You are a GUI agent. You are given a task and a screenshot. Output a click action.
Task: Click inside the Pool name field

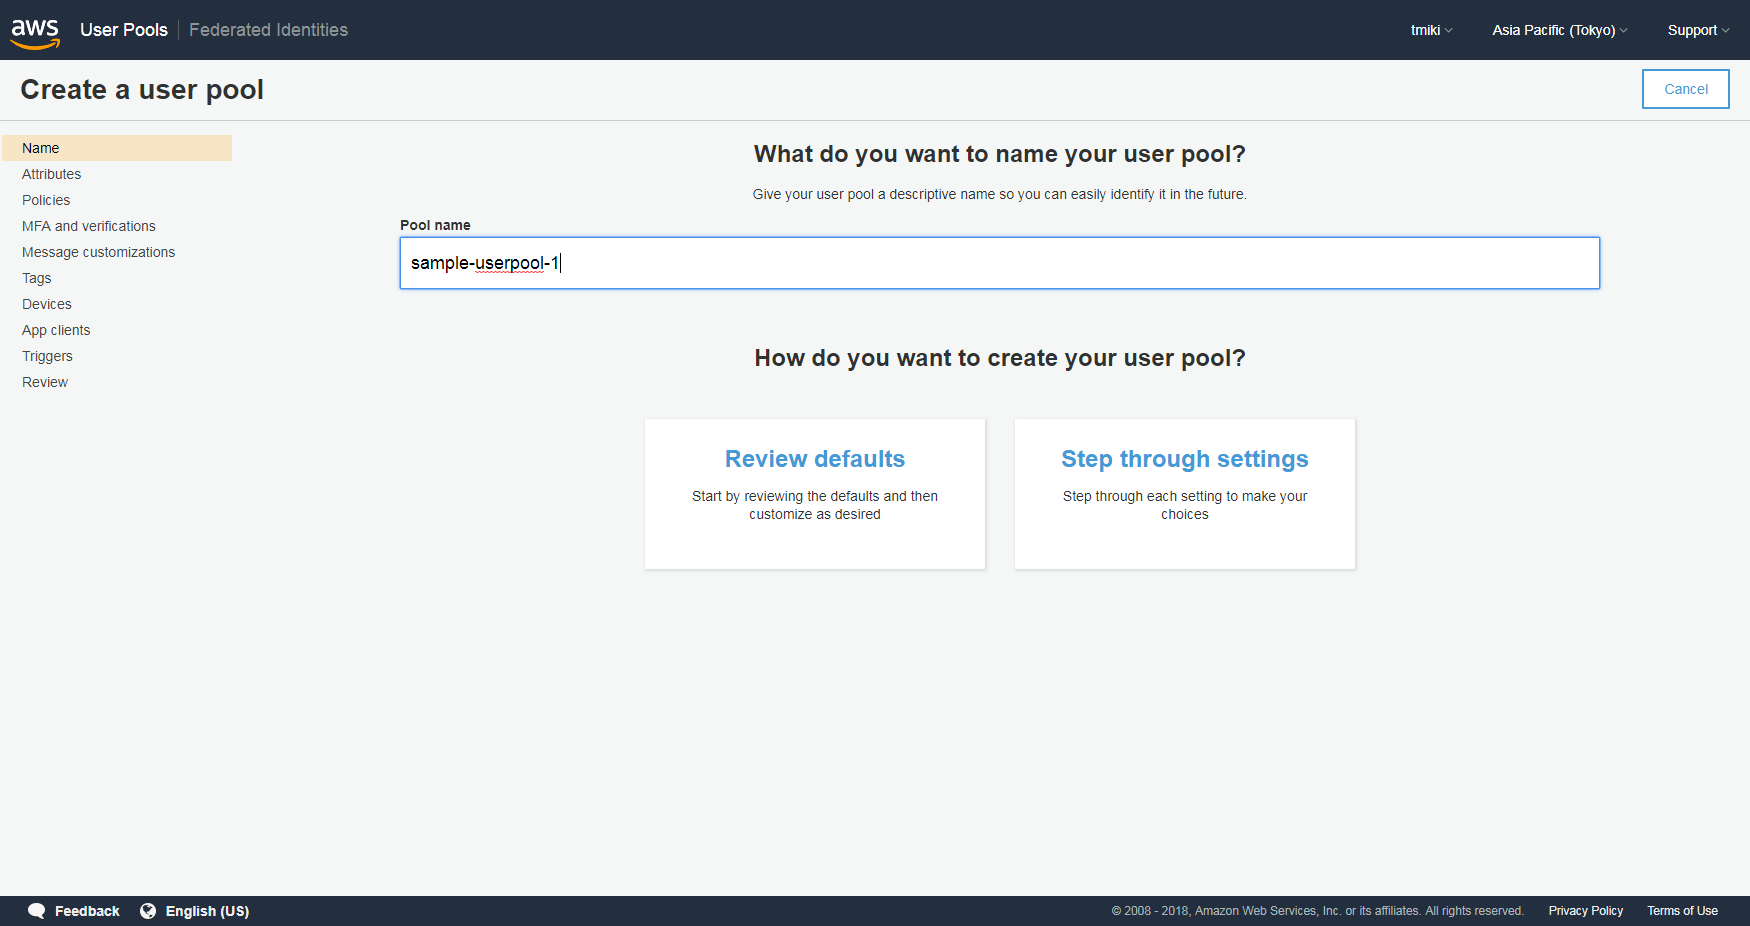point(999,263)
